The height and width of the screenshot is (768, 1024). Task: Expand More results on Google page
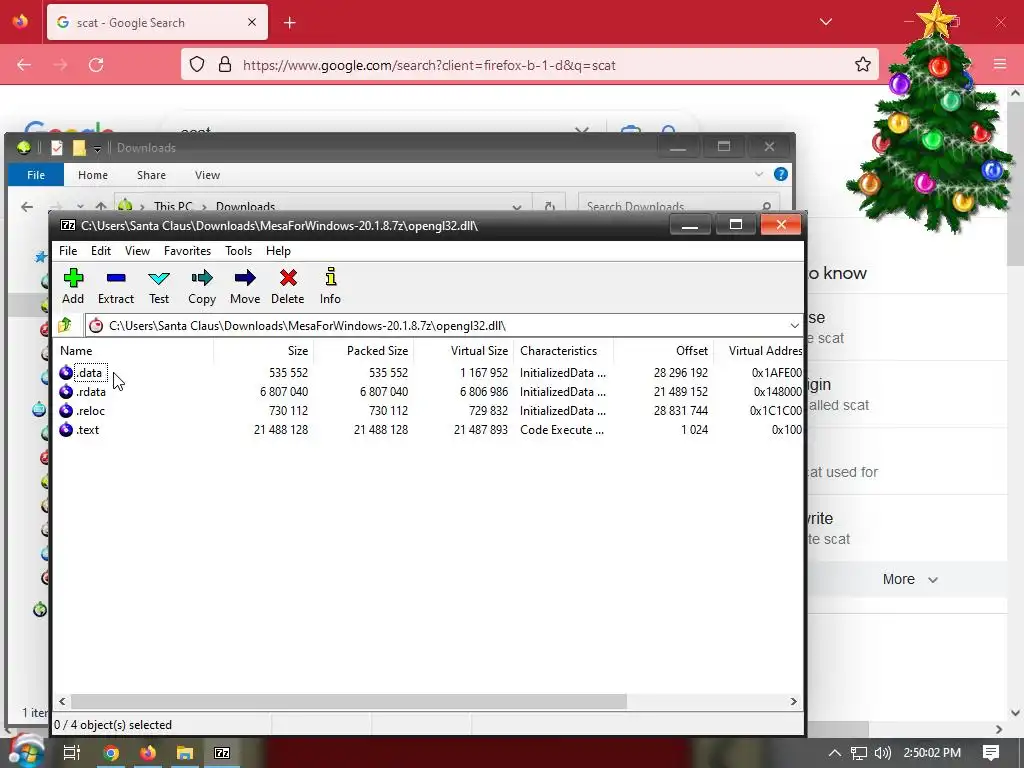point(910,579)
